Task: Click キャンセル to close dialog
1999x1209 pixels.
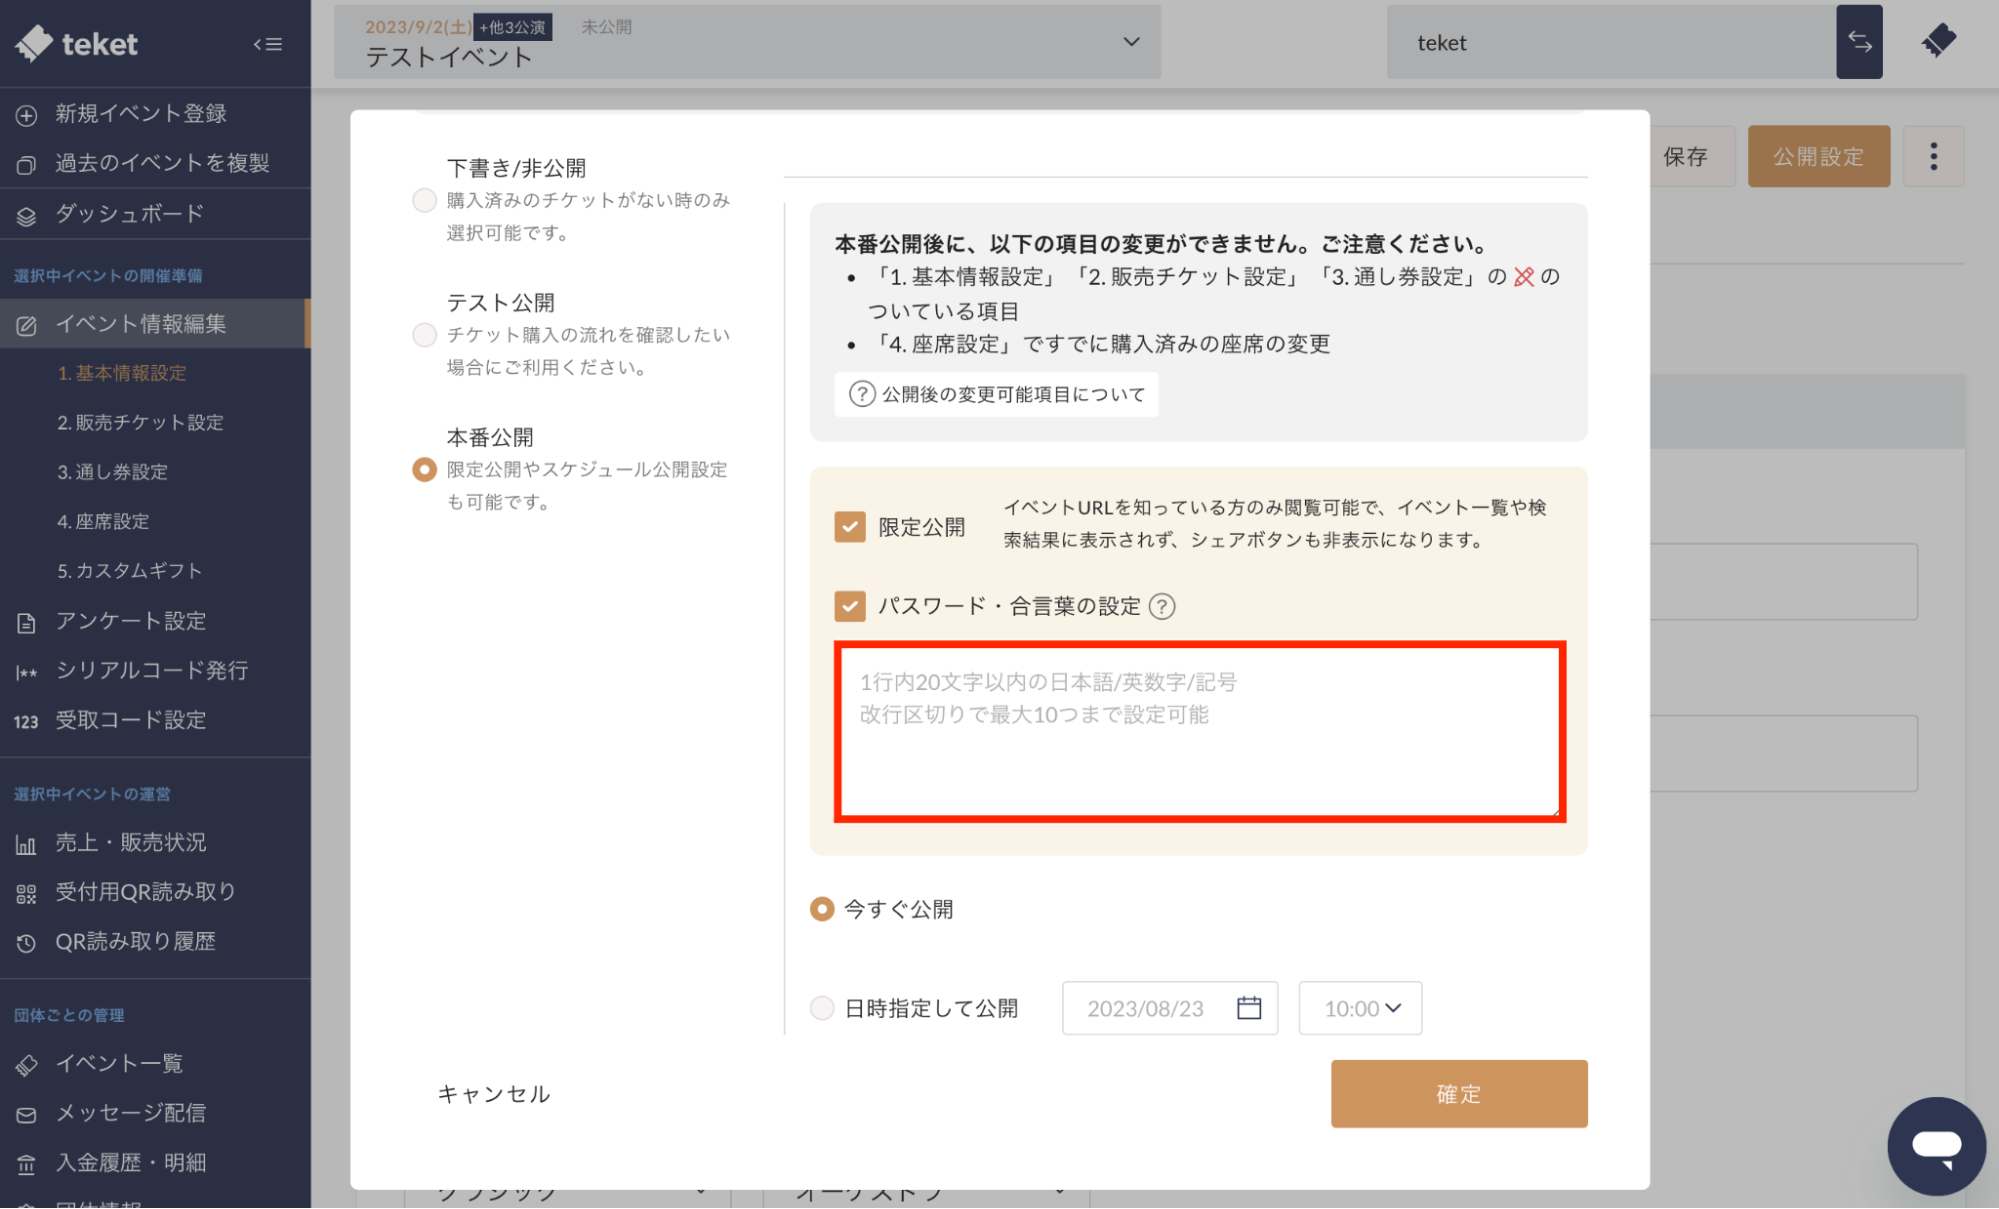Action: [494, 1094]
